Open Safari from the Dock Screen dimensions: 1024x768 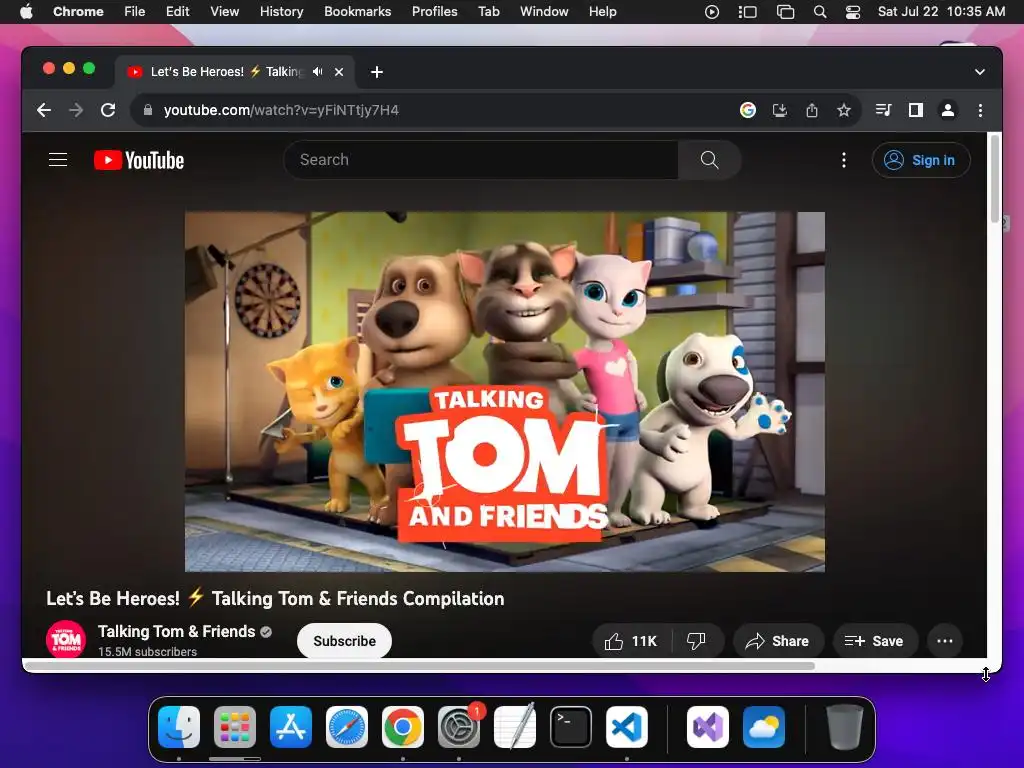coord(347,727)
